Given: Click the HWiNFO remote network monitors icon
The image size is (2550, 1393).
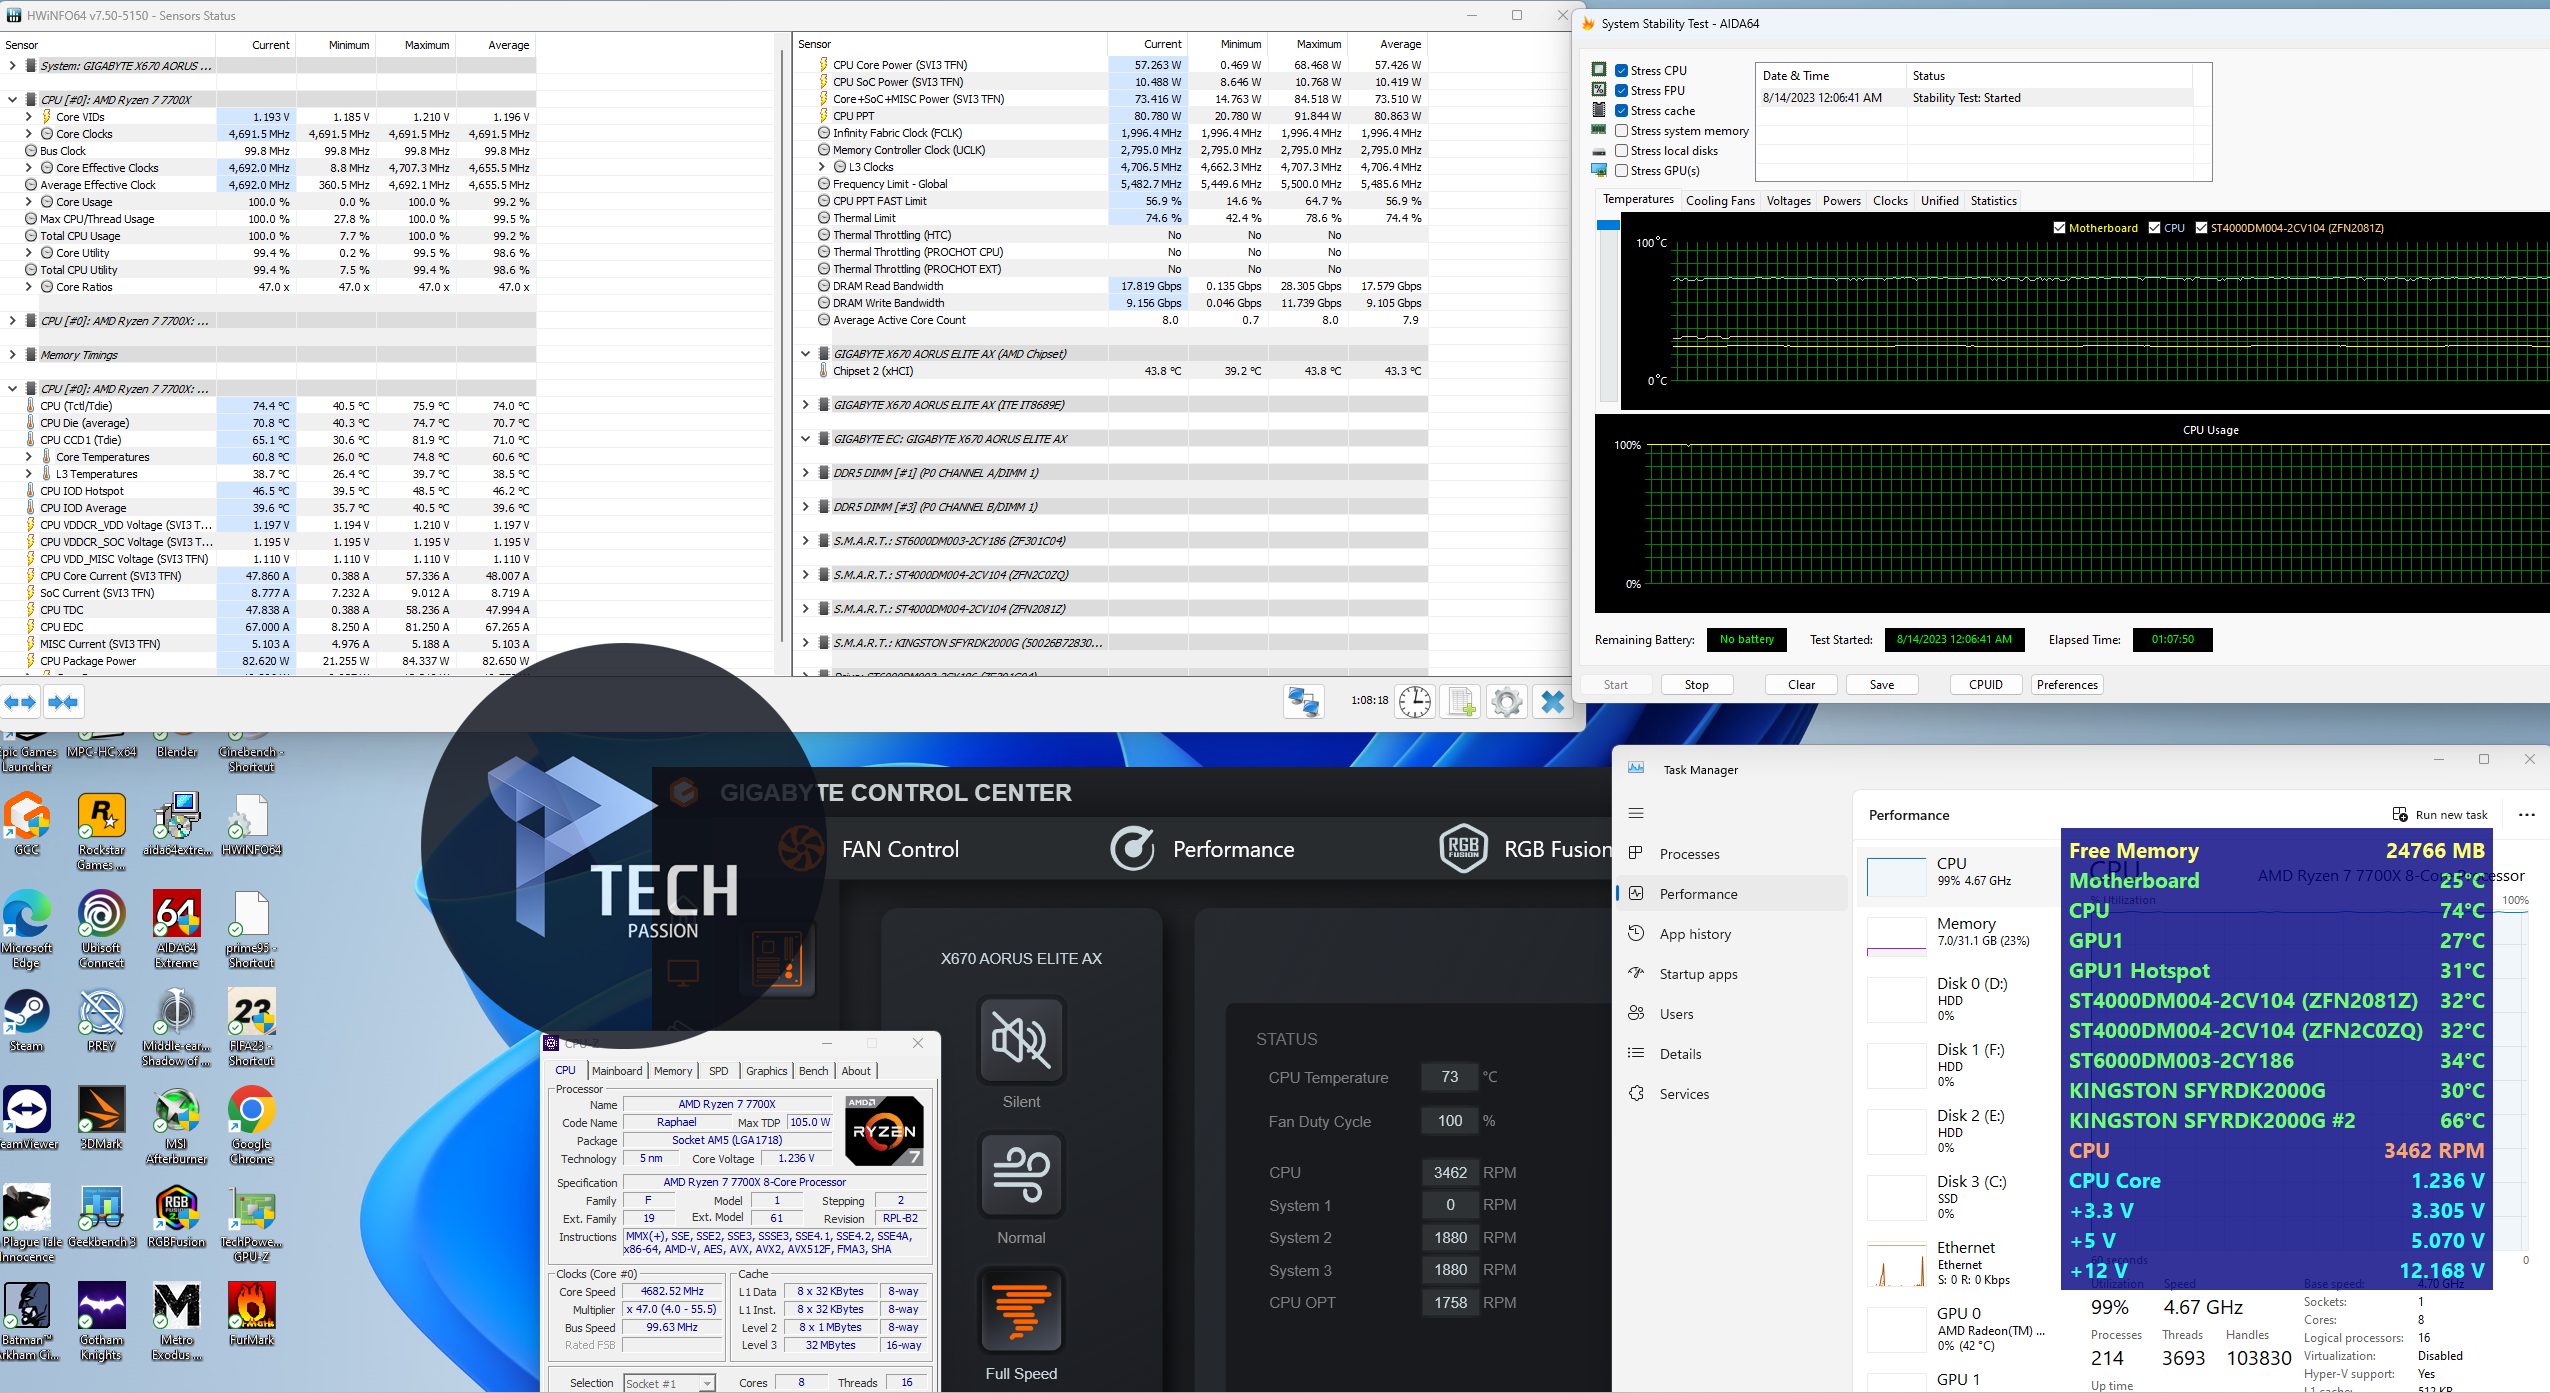Looking at the screenshot, I should [1303, 702].
